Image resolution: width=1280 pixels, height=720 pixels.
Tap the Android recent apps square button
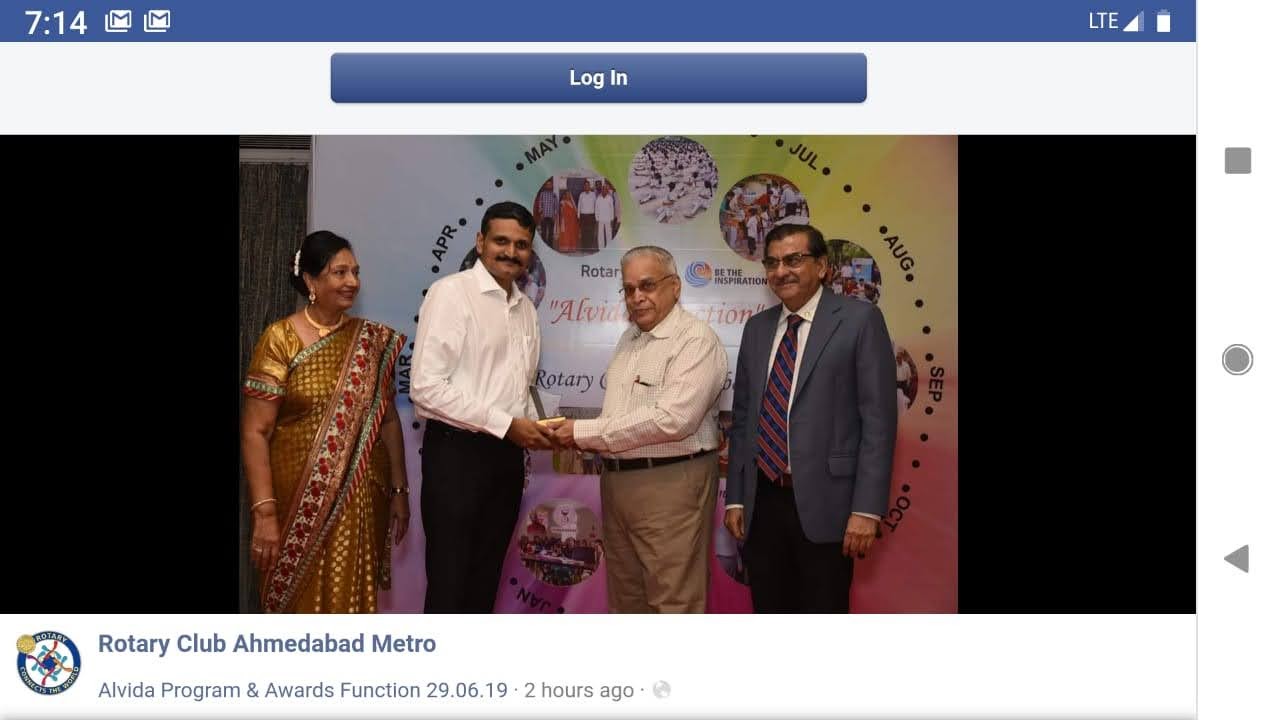point(1238,160)
